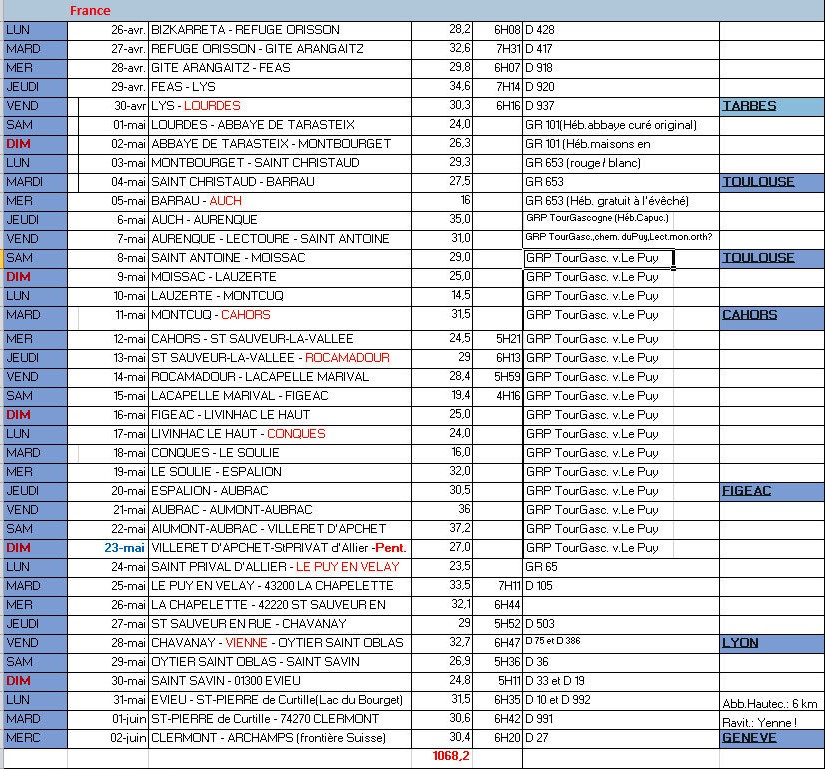Open the CAHORS link

[x=749, y=315]
